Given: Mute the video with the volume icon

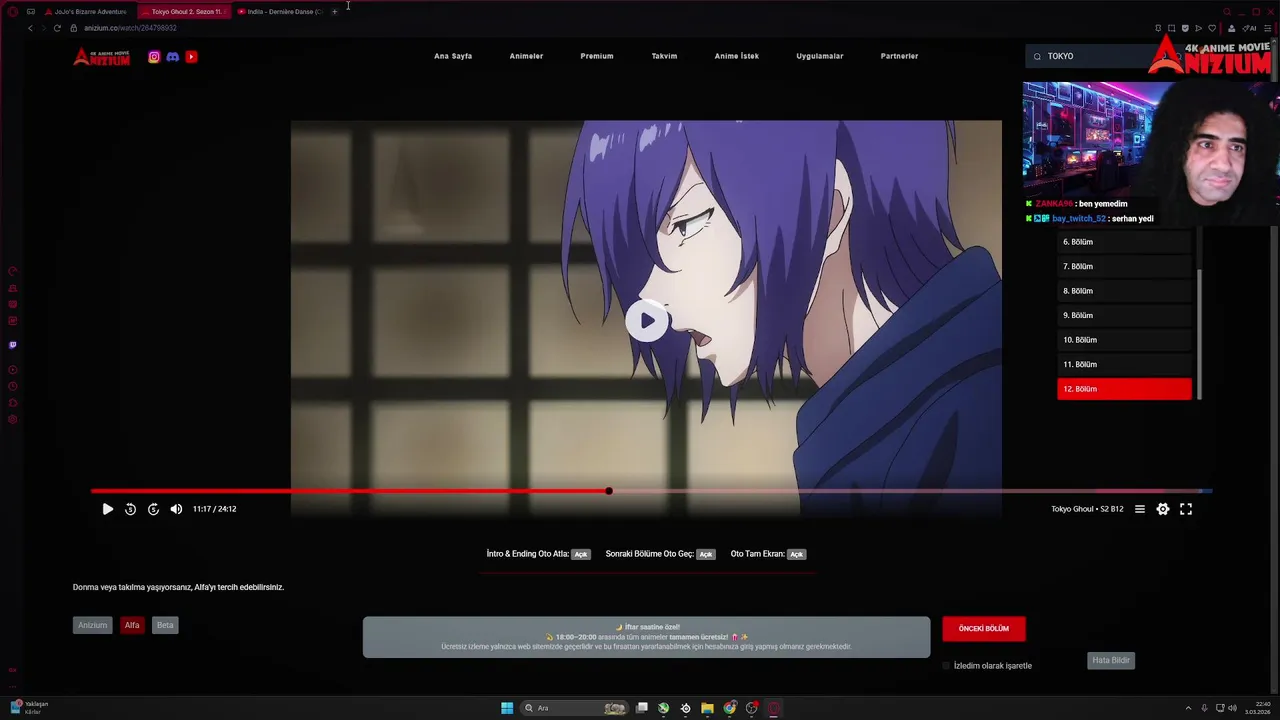Looking at the screenshot, I should pos(176,509).
